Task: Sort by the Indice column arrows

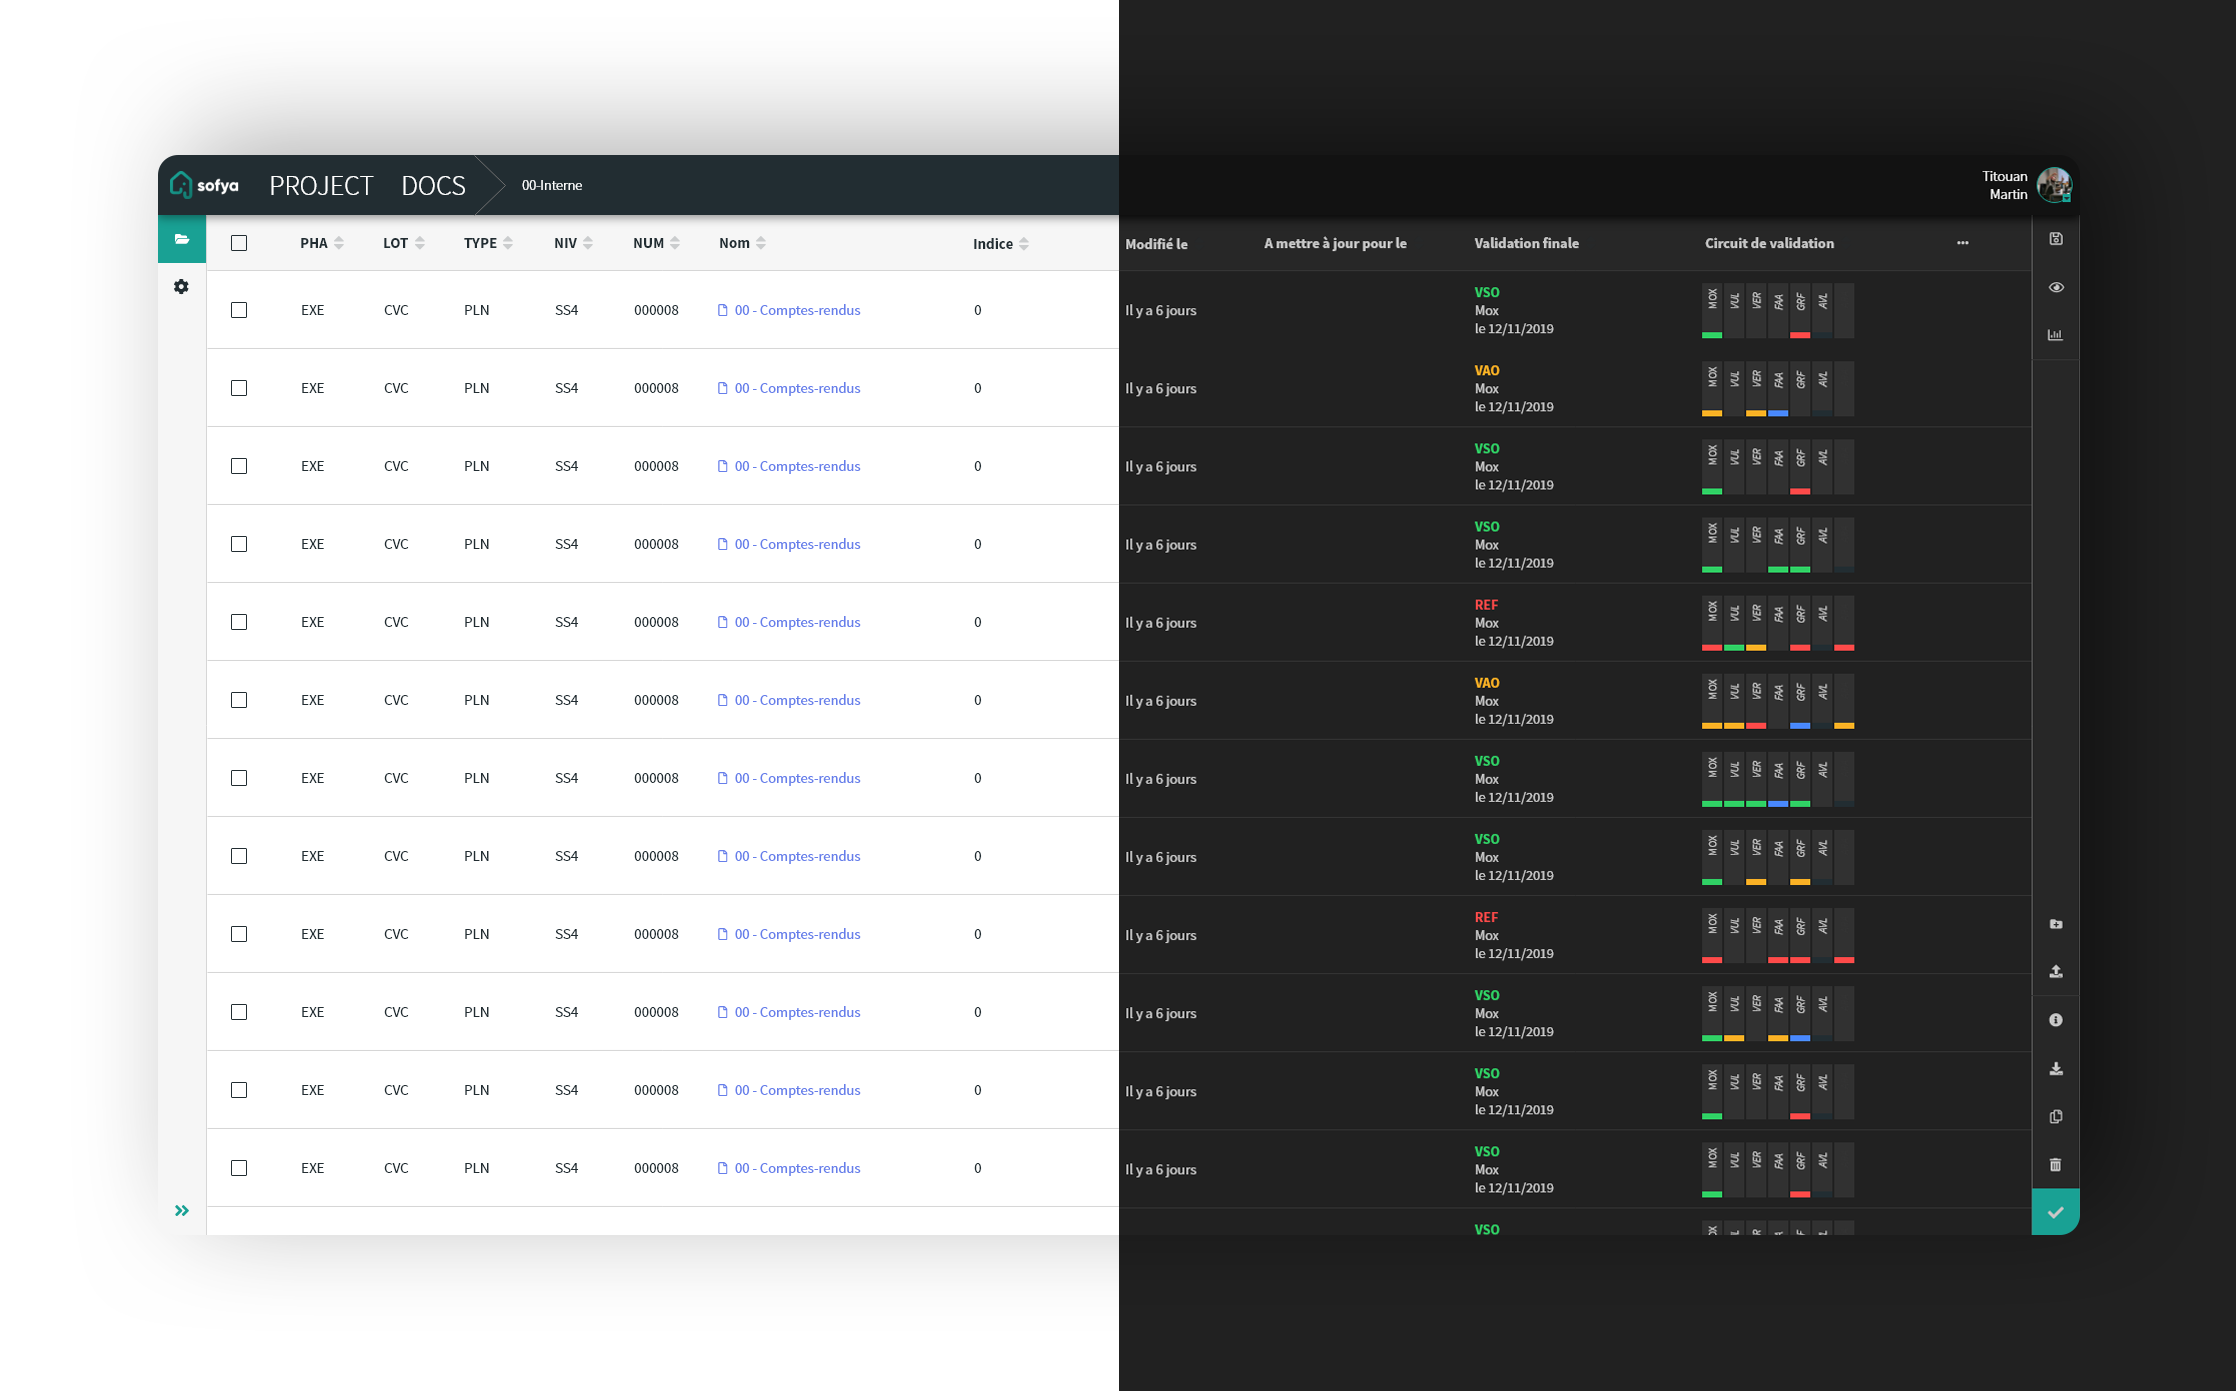Action: pyautogui.click(x=1024, y=244)
